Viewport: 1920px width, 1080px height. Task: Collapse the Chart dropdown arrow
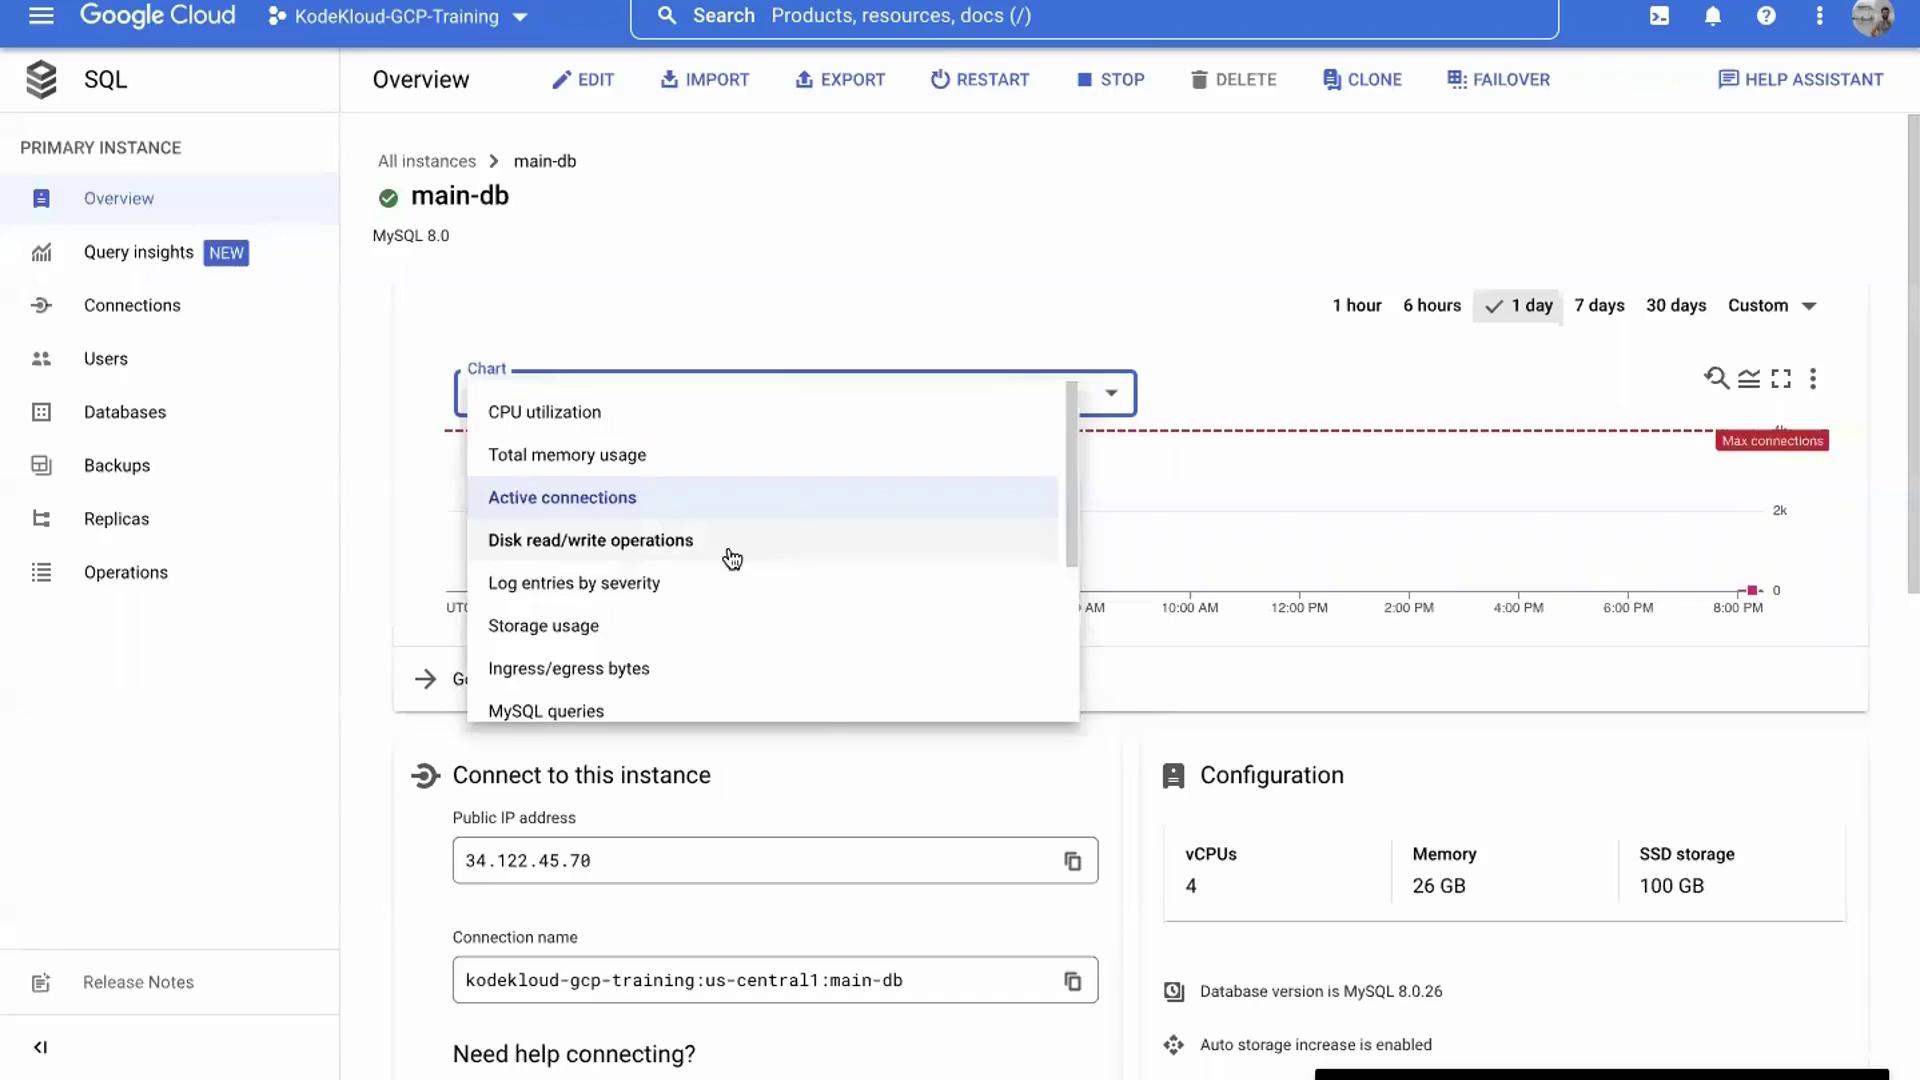pyautogui.click(x=1111, y=393)
